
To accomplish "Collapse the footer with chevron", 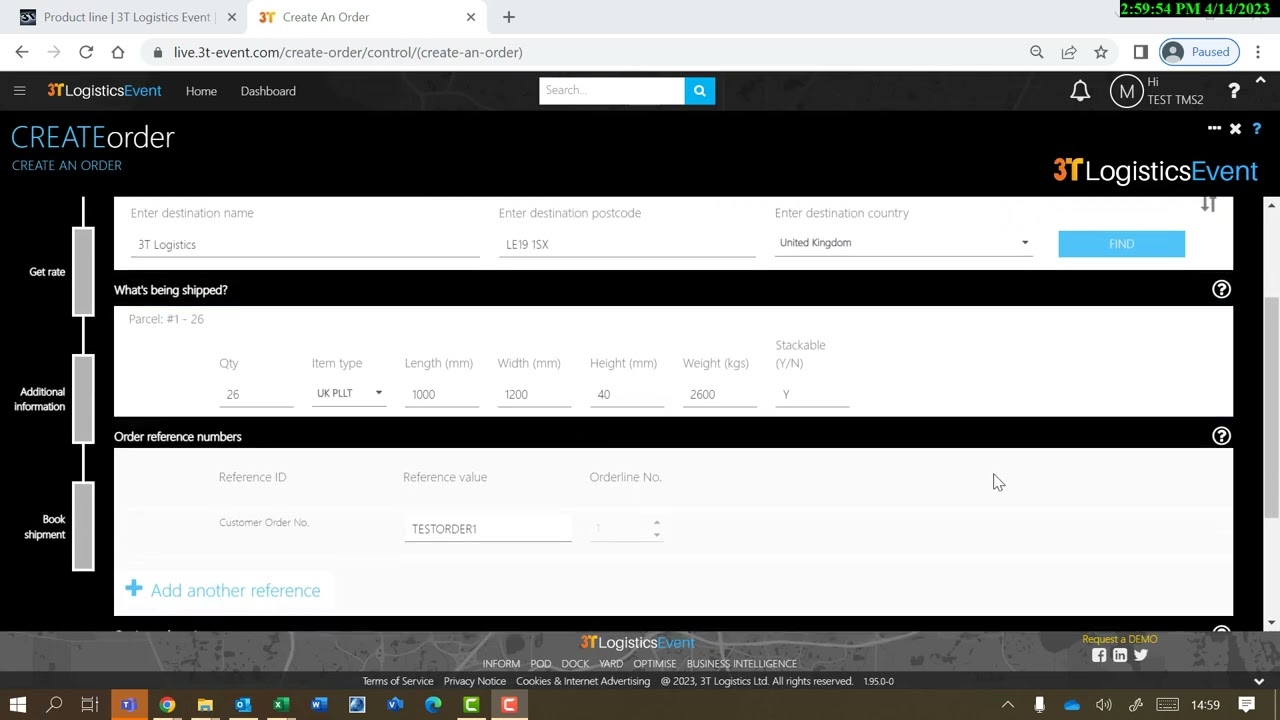I will [x=1259, y=681].
